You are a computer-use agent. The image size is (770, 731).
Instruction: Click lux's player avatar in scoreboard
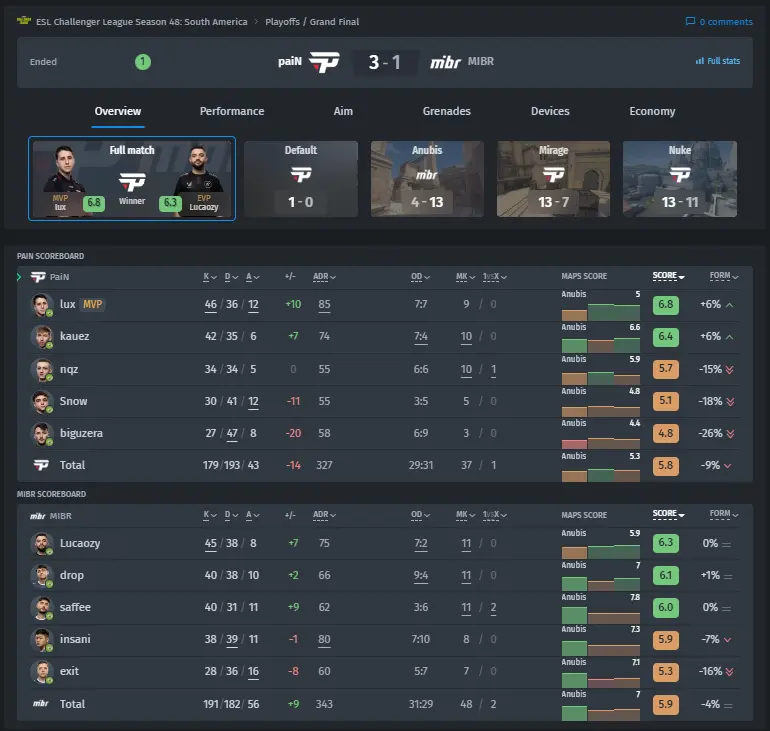pos(41,304)
